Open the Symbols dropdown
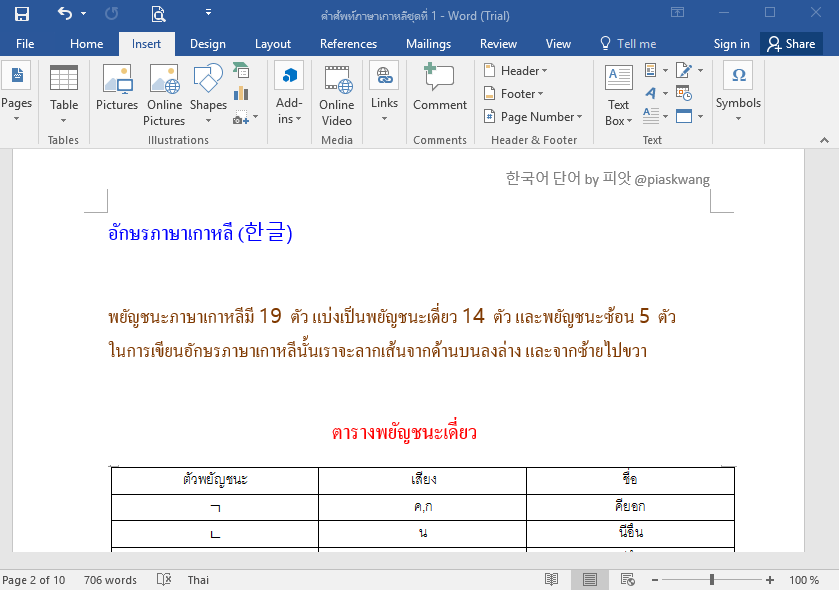Image resolution: width=839 pixels, height=590 pixels. pyautogui.click(x=738, y=92)
